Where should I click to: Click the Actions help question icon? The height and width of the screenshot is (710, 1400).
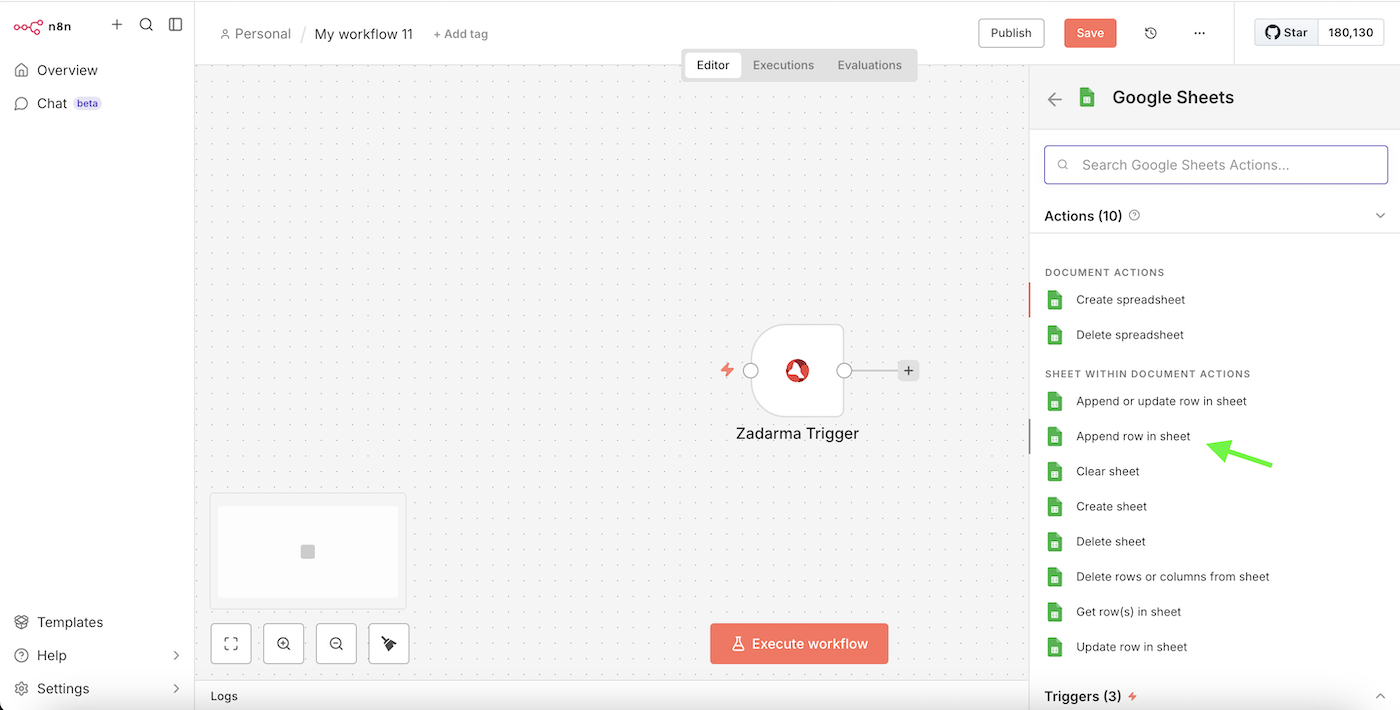1134,215
